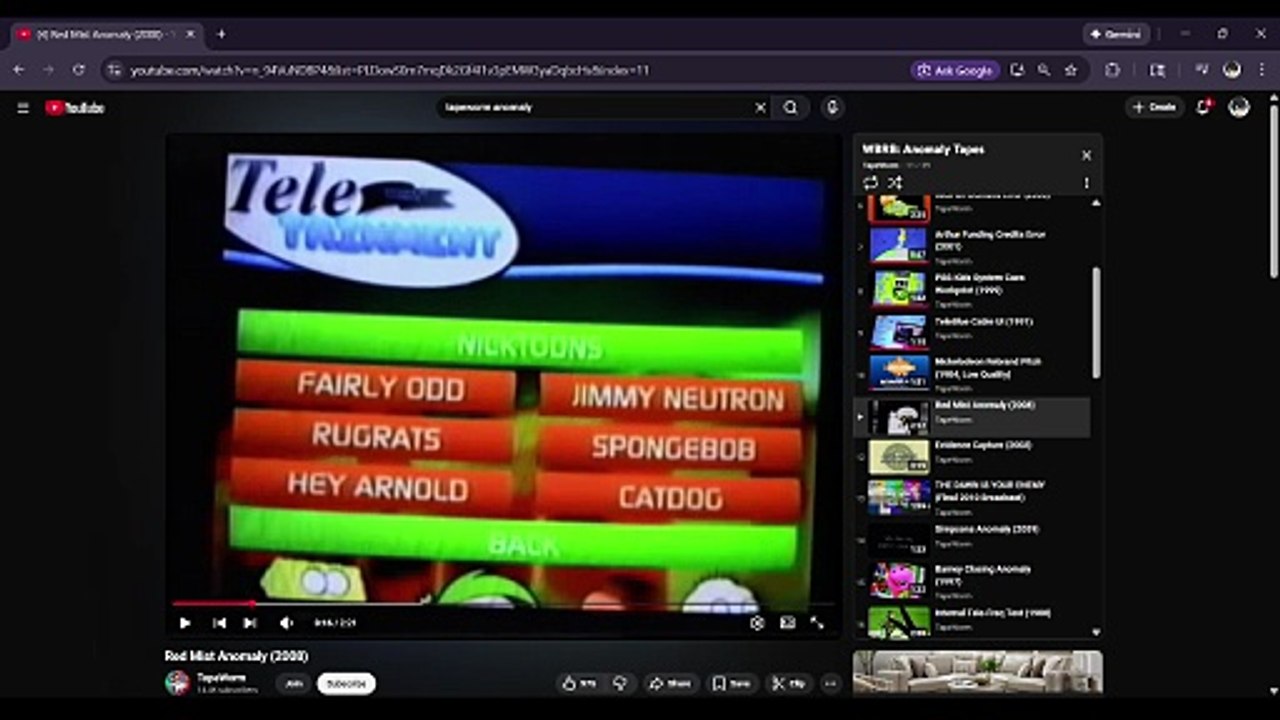Select TeleBlue Cable UI (1991) playlist item
The image size is (1280, 720).
pyautogui.click(x=972, y=330)
